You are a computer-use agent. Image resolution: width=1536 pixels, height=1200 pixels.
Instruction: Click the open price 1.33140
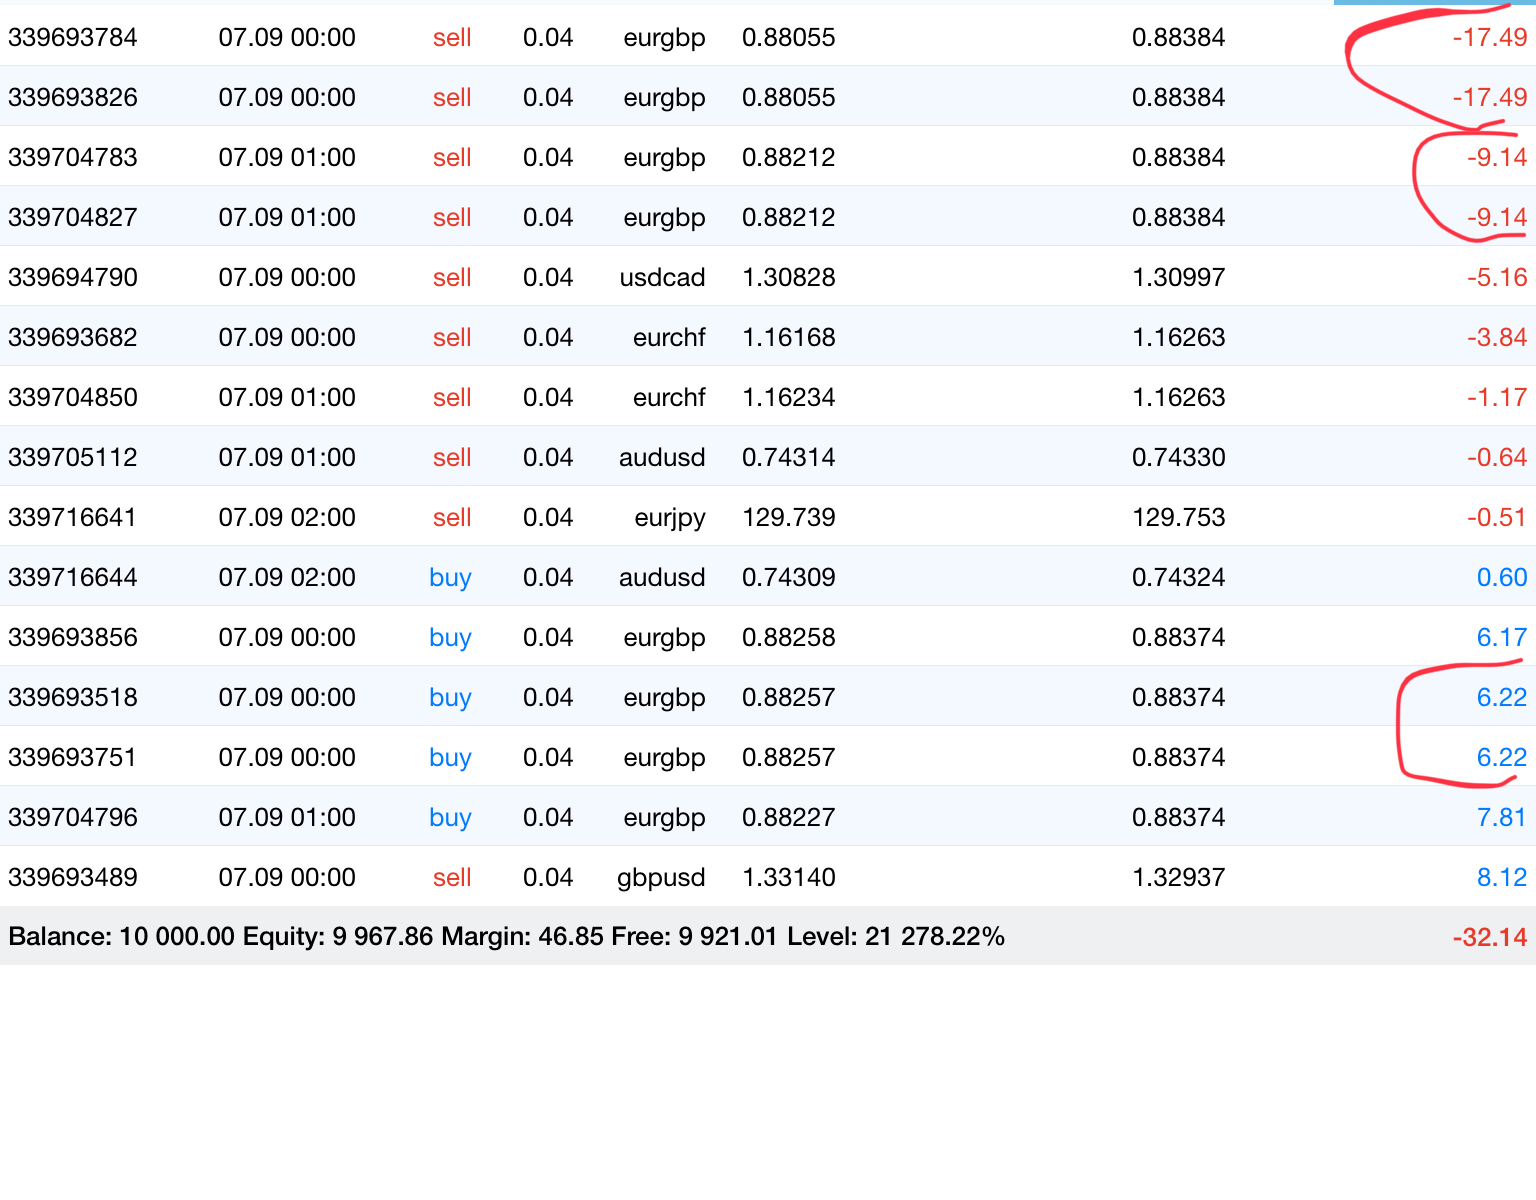tap(788, 878)
